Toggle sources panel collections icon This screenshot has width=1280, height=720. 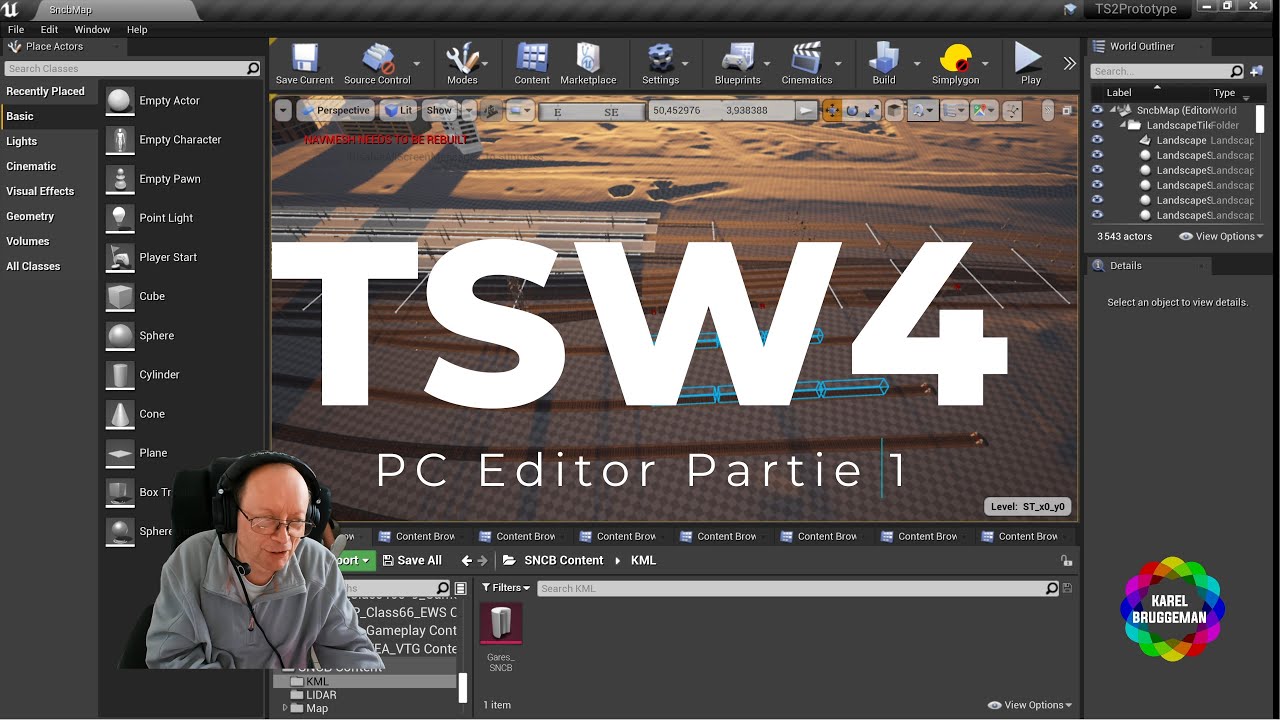460,588
